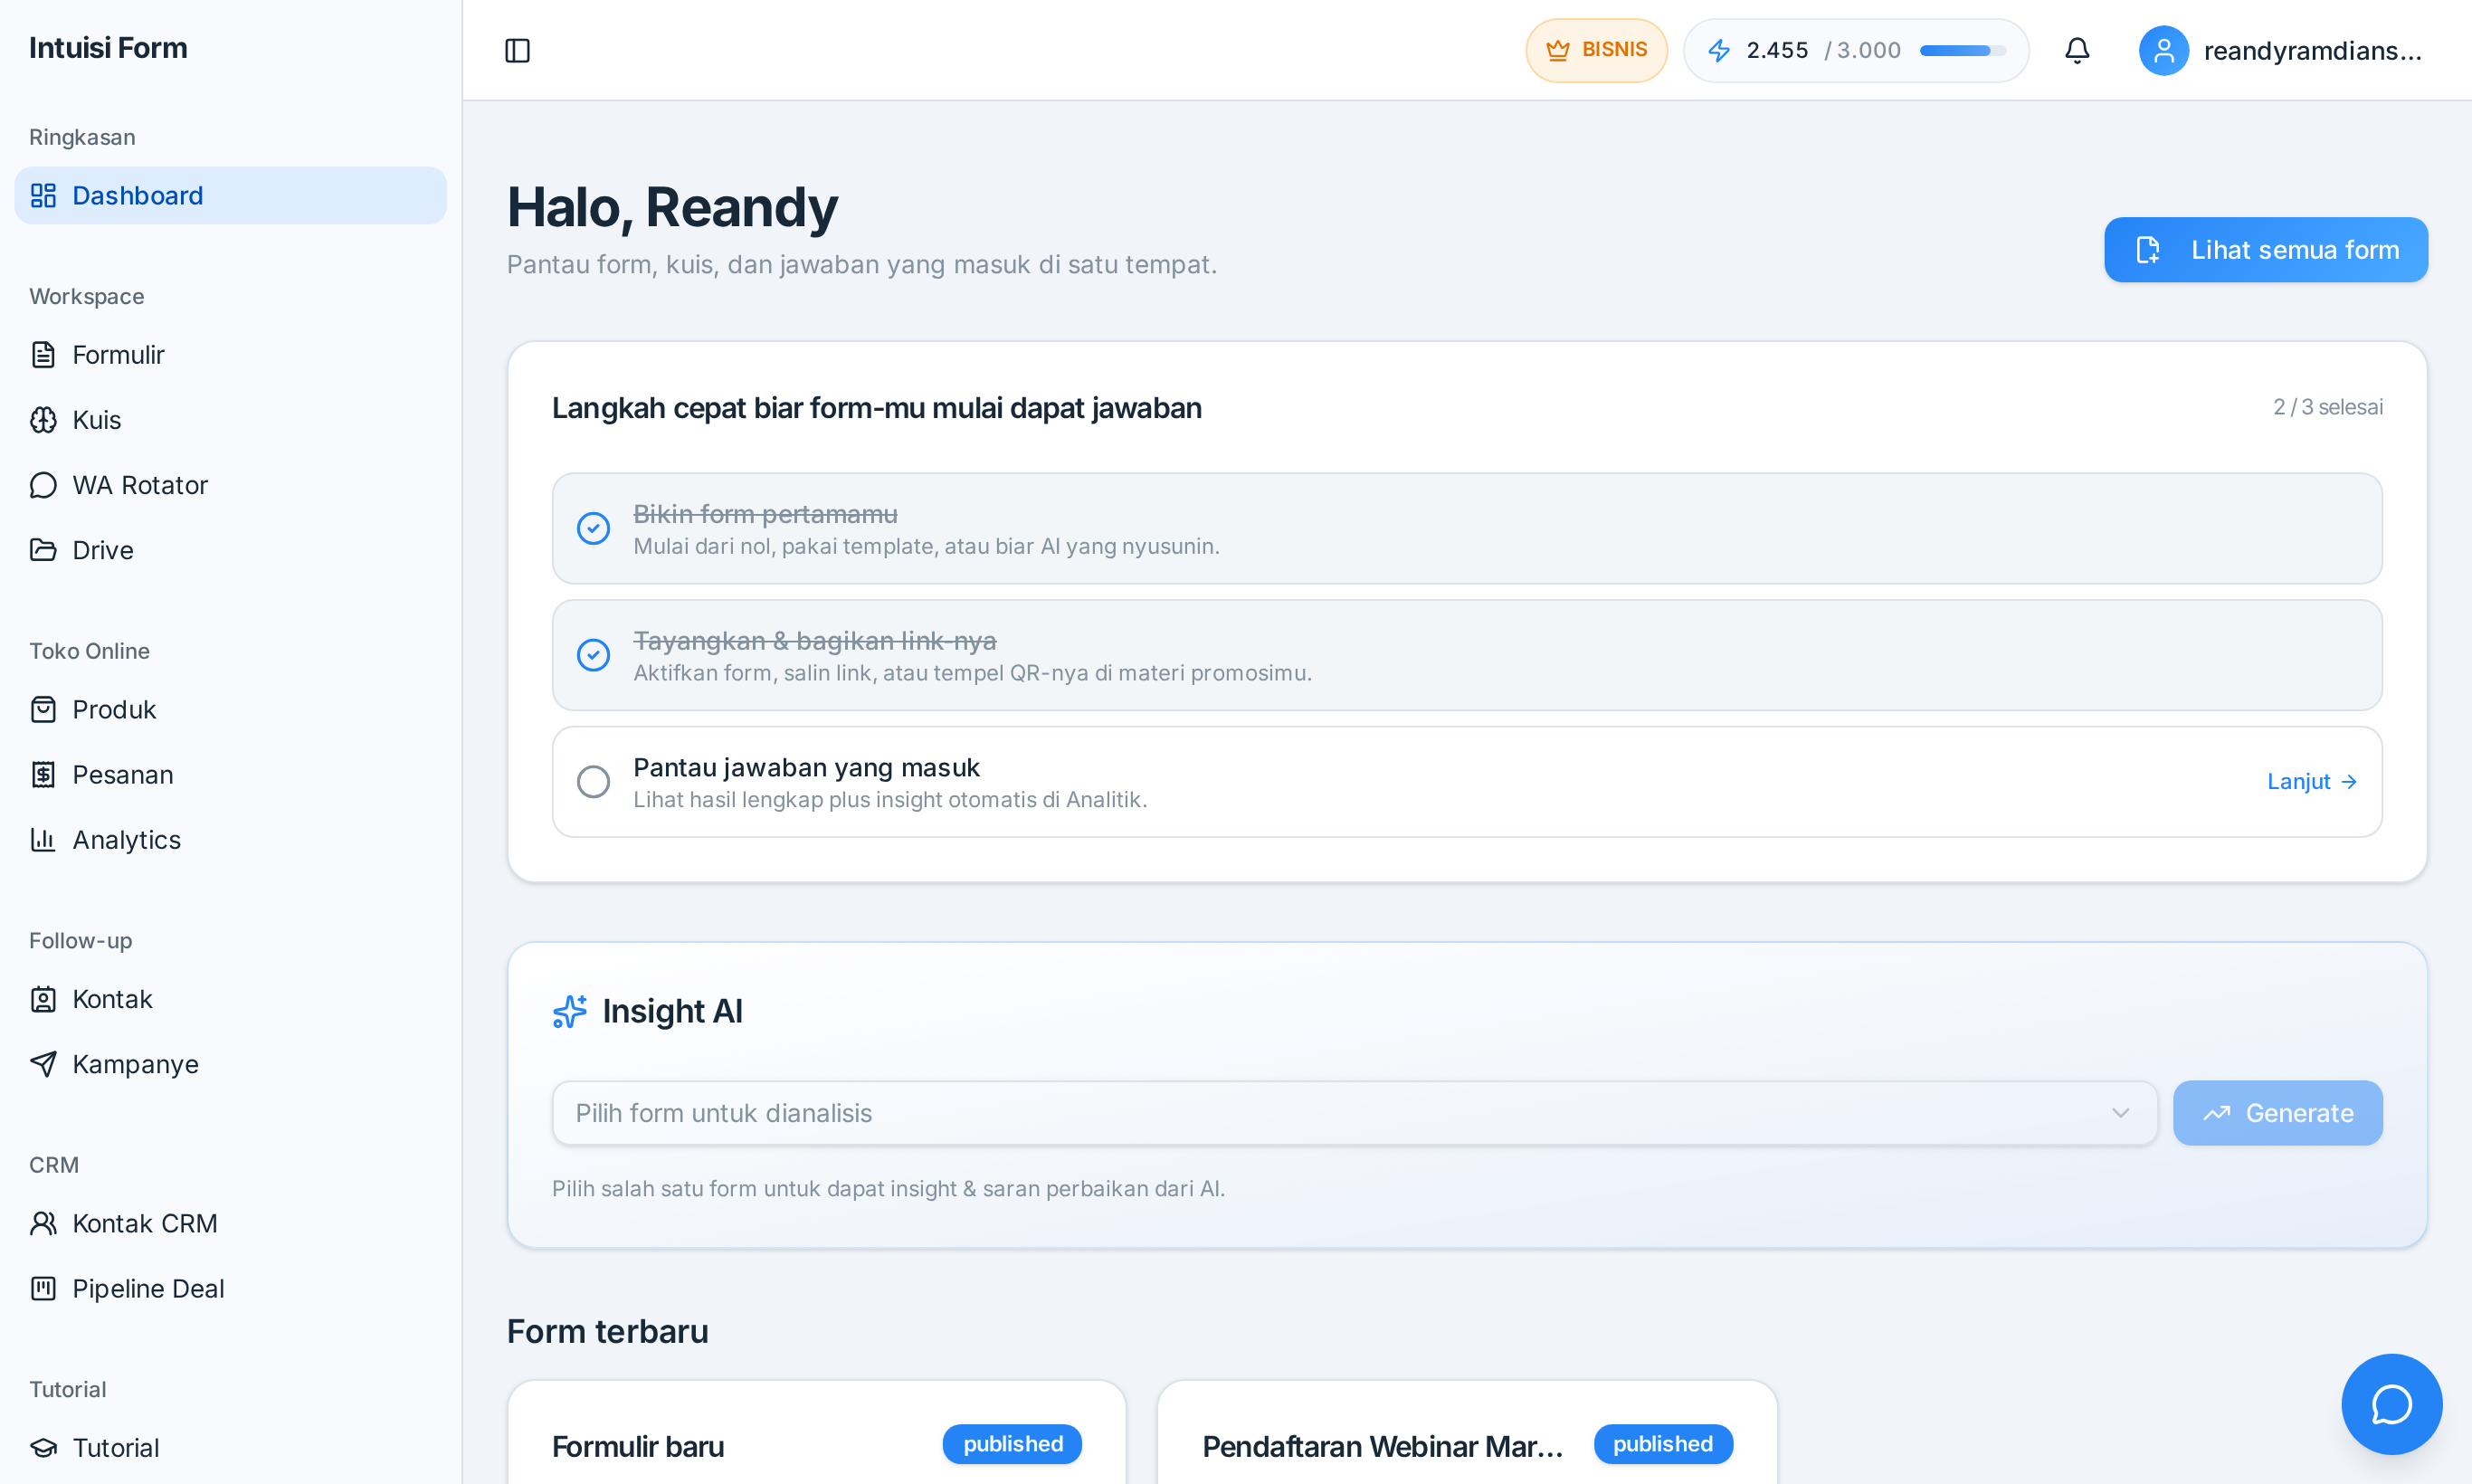The height and width of the screenshot is (1484, 2472).
Task: Open the floating chat support button
Action: pos(2391,1404)
